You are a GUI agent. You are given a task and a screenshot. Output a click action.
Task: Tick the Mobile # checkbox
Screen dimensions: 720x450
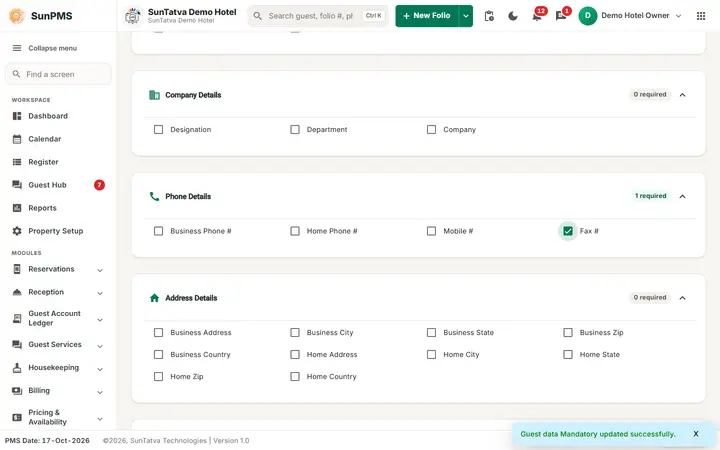point(431,231)
